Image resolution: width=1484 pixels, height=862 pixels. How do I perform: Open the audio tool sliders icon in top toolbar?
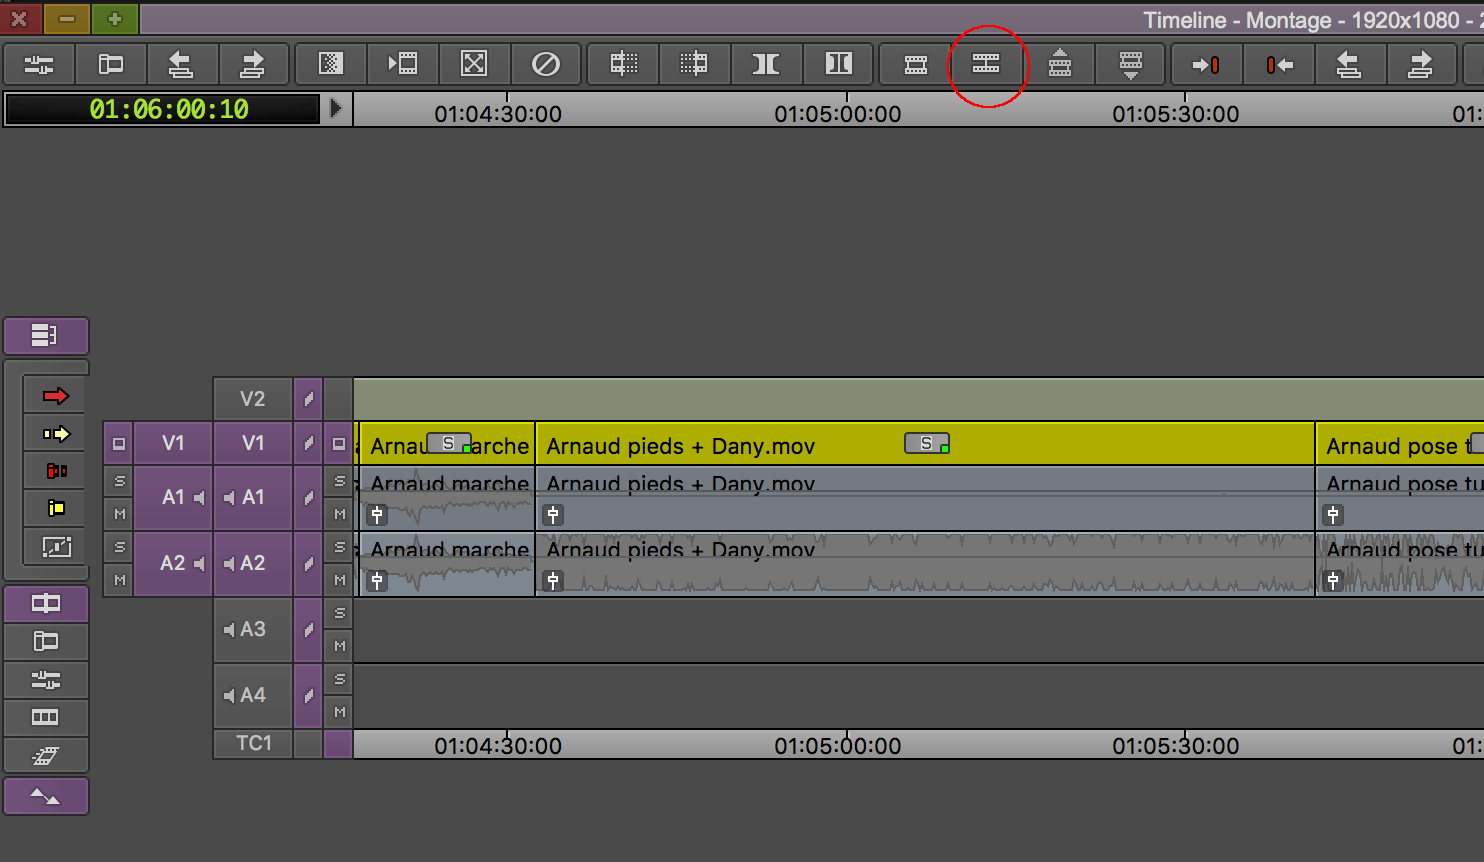pos(39,64)
